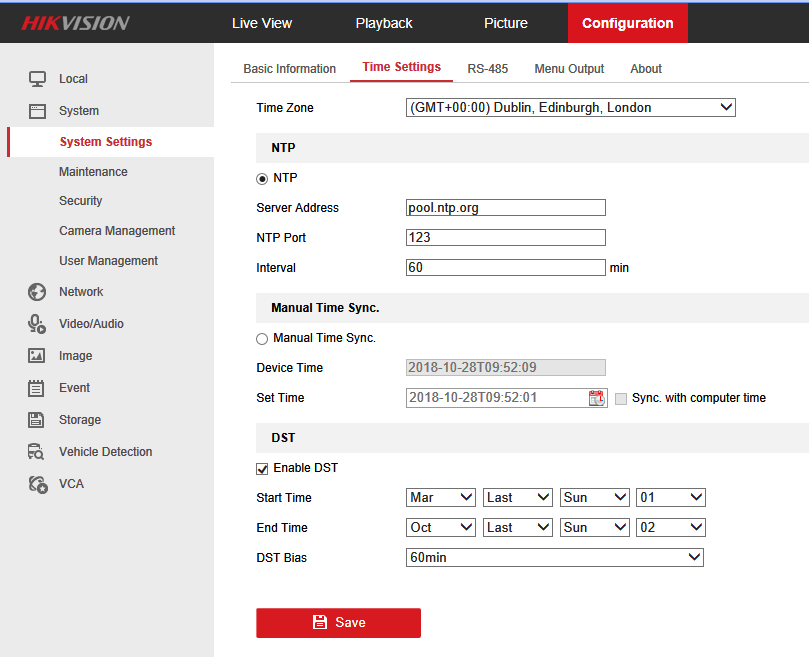The height and width of the screenshot is (657, 809).
Task: Click the Network globe icon
Action: pos(37,292)
